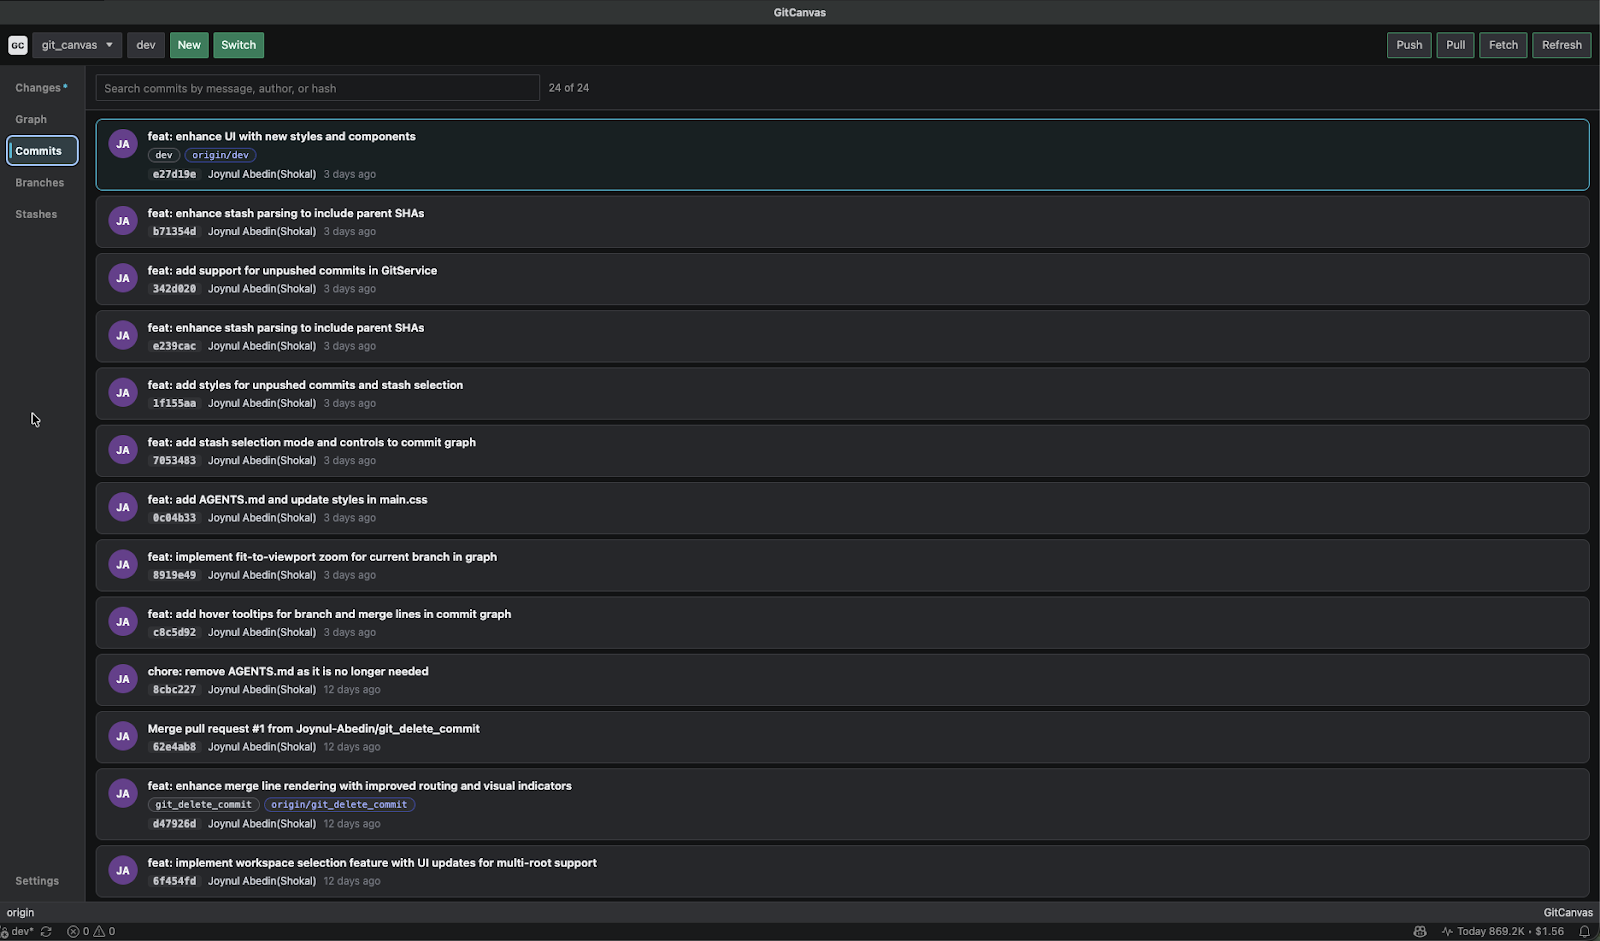This screenshot has width=1600, height=941.
Task: Click the JA avatar of commit c8c5d92
Action: pyautogui.click(x=123, y=621)
